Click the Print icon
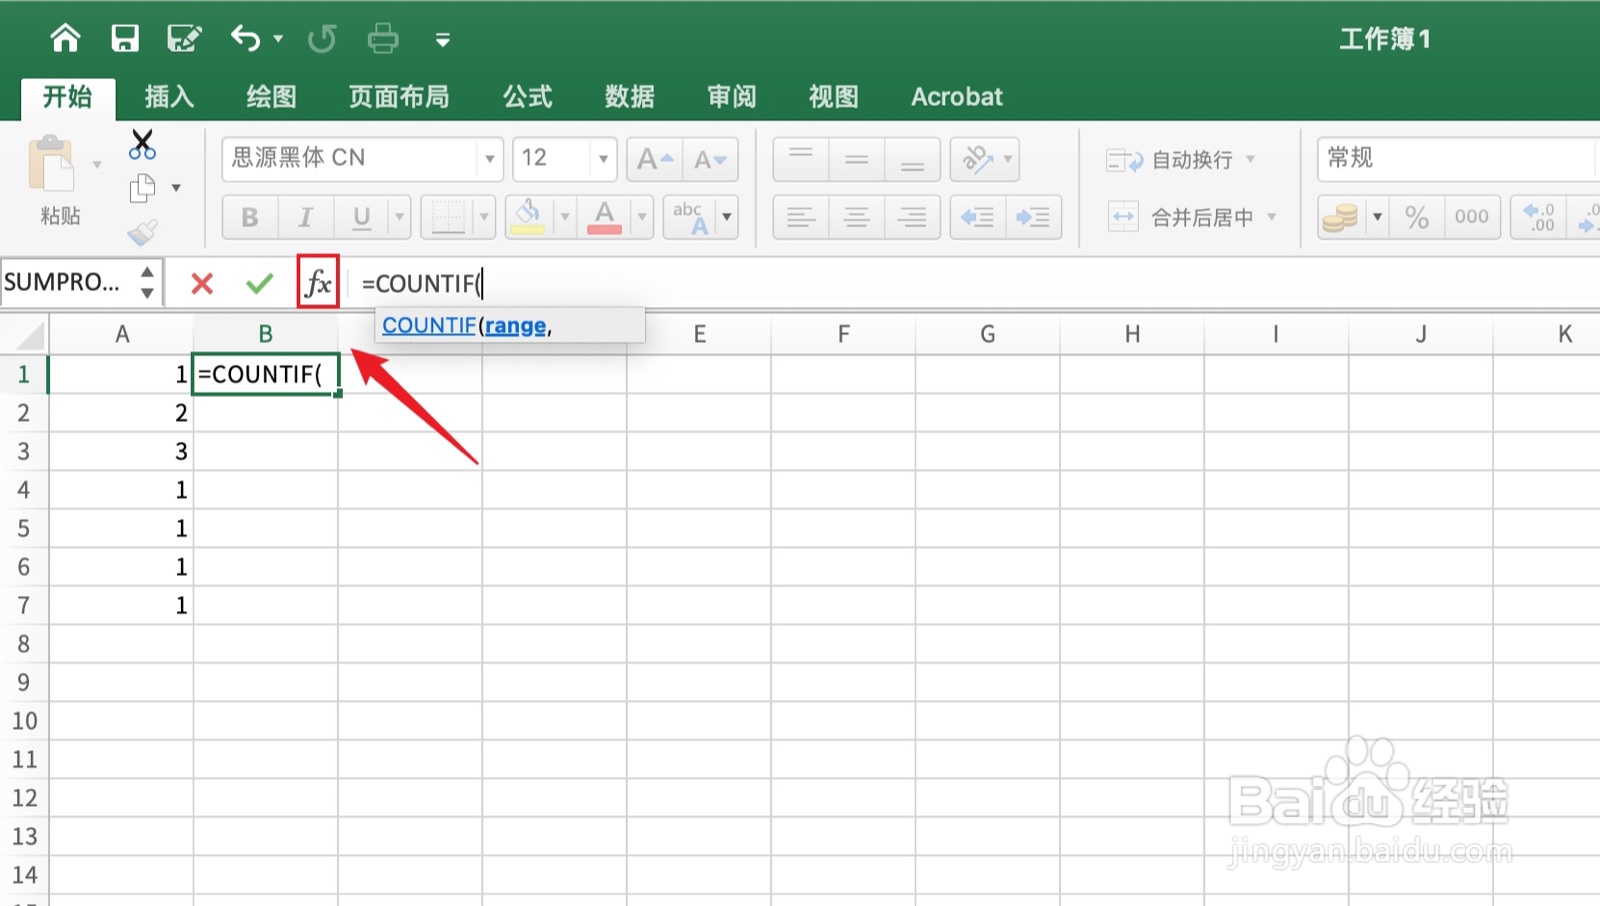The image size is (1600, 906). (x=383, y=38)
